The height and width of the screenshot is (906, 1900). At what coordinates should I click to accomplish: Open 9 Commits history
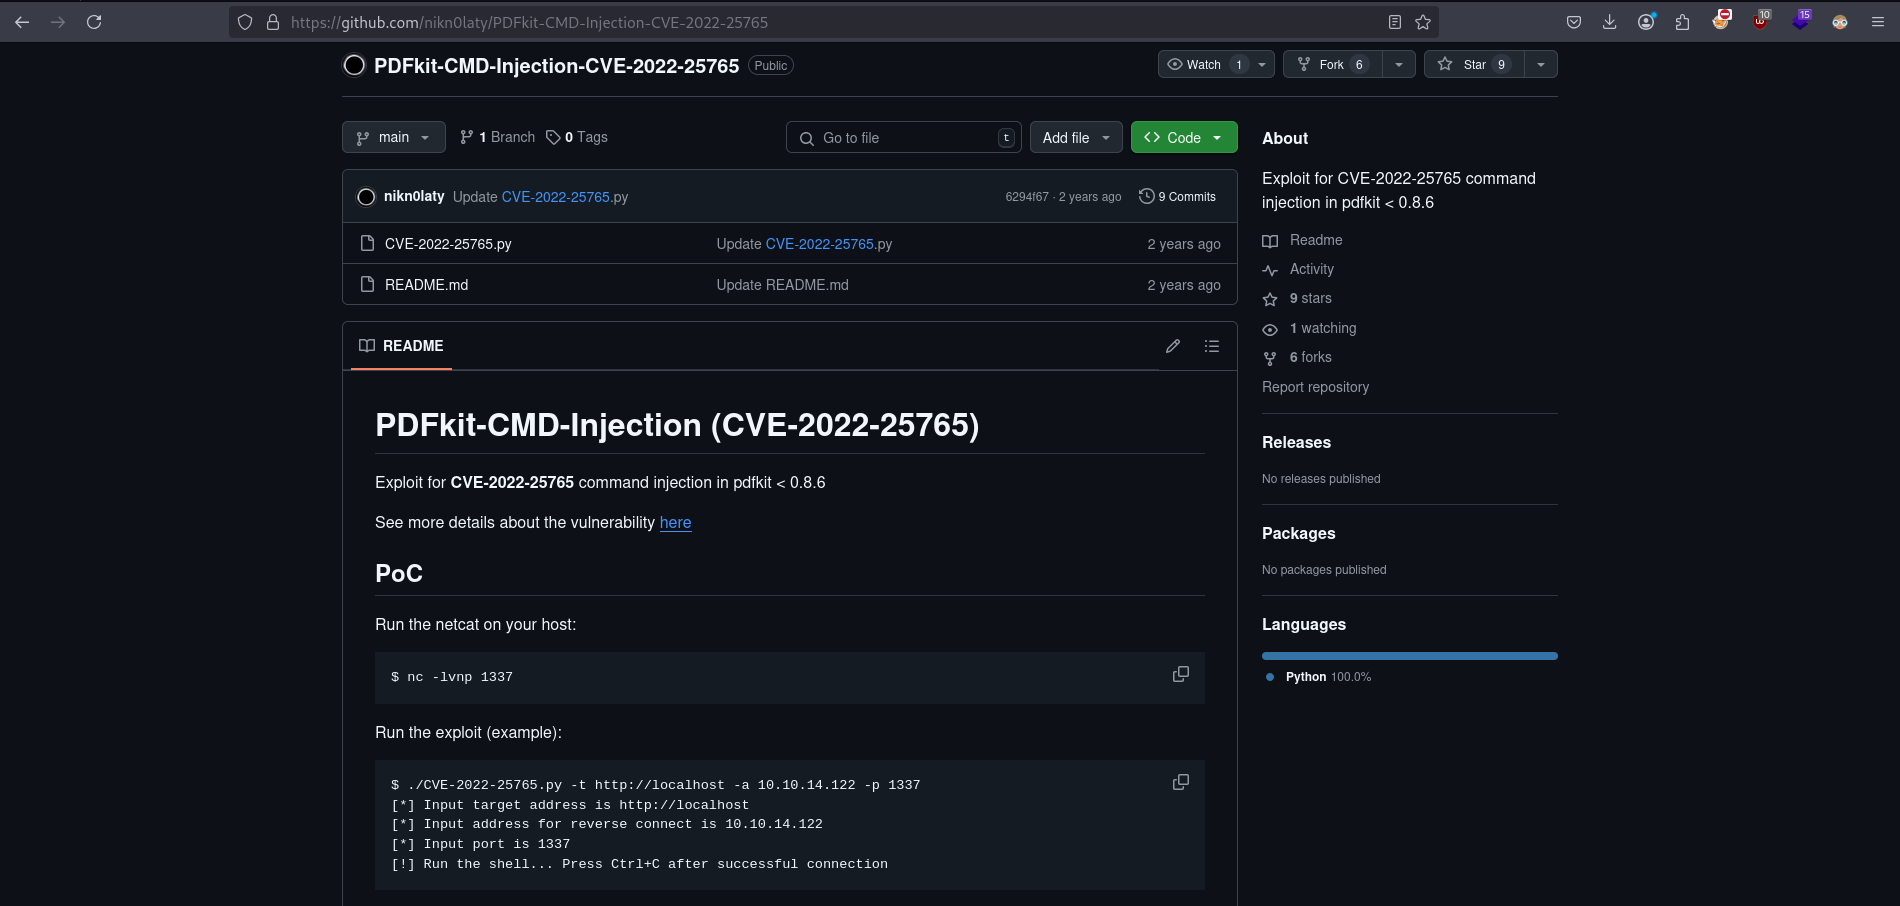(1178, 197)
